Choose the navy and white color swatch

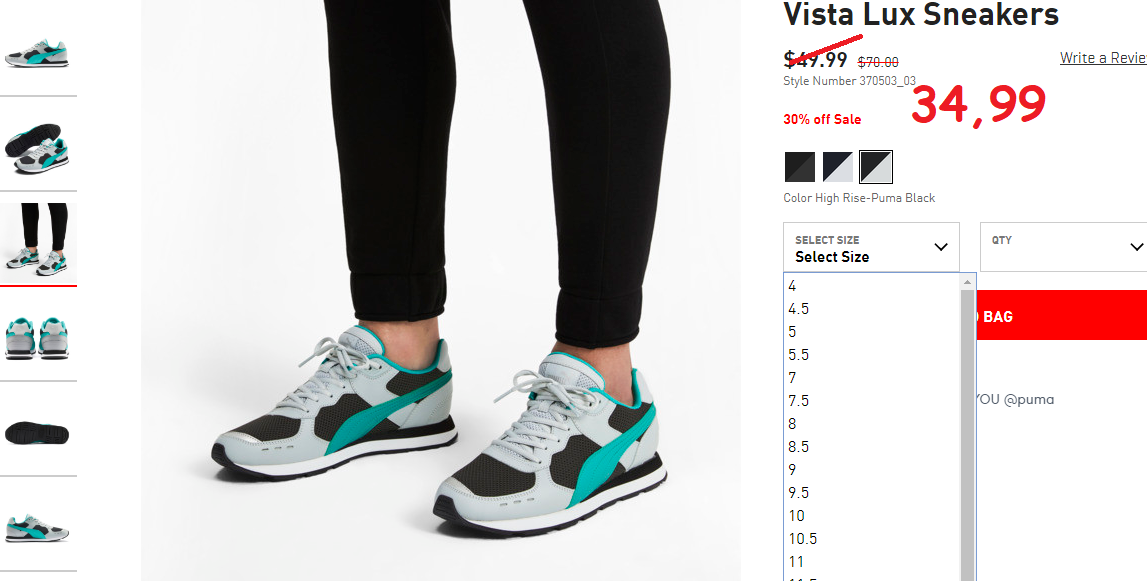click(838, 167)
